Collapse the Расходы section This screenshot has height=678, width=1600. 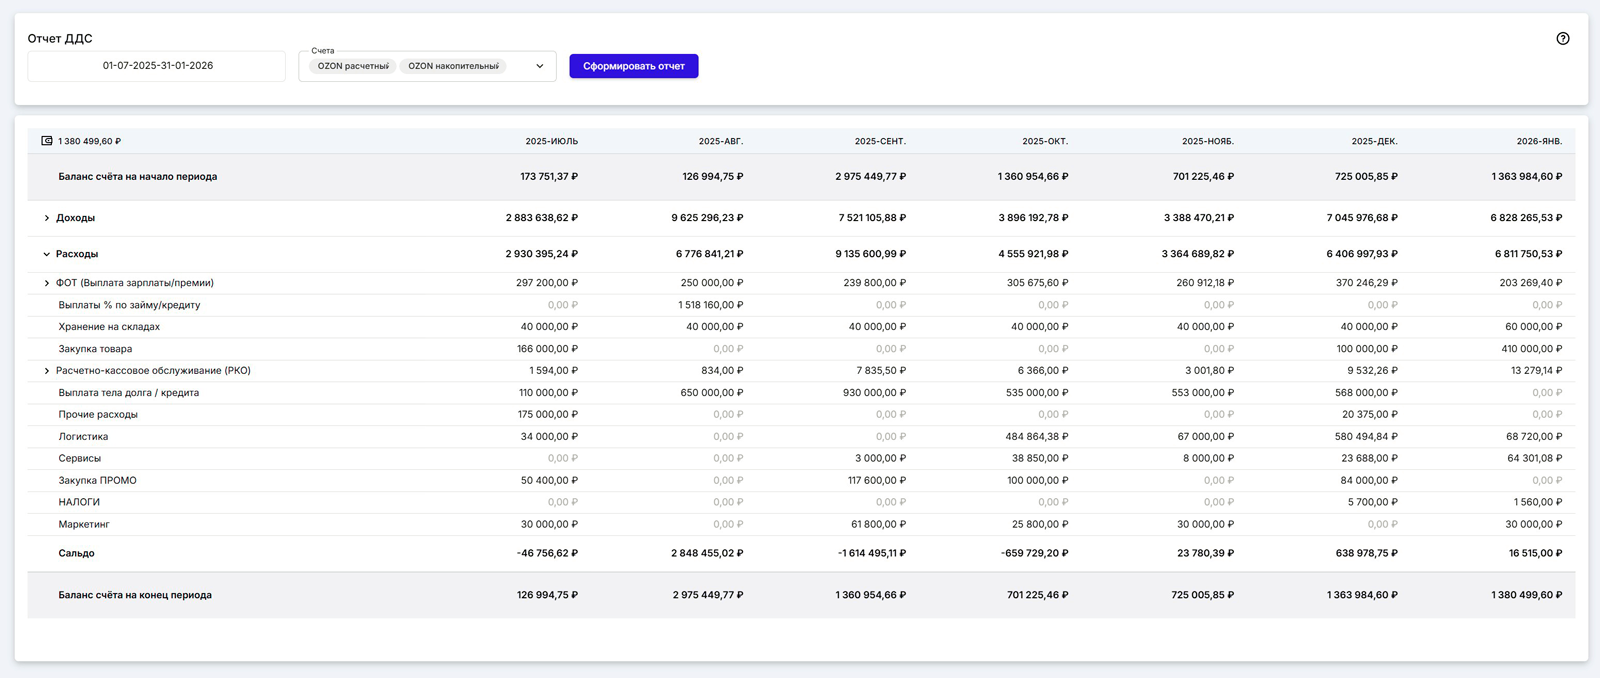47,254
